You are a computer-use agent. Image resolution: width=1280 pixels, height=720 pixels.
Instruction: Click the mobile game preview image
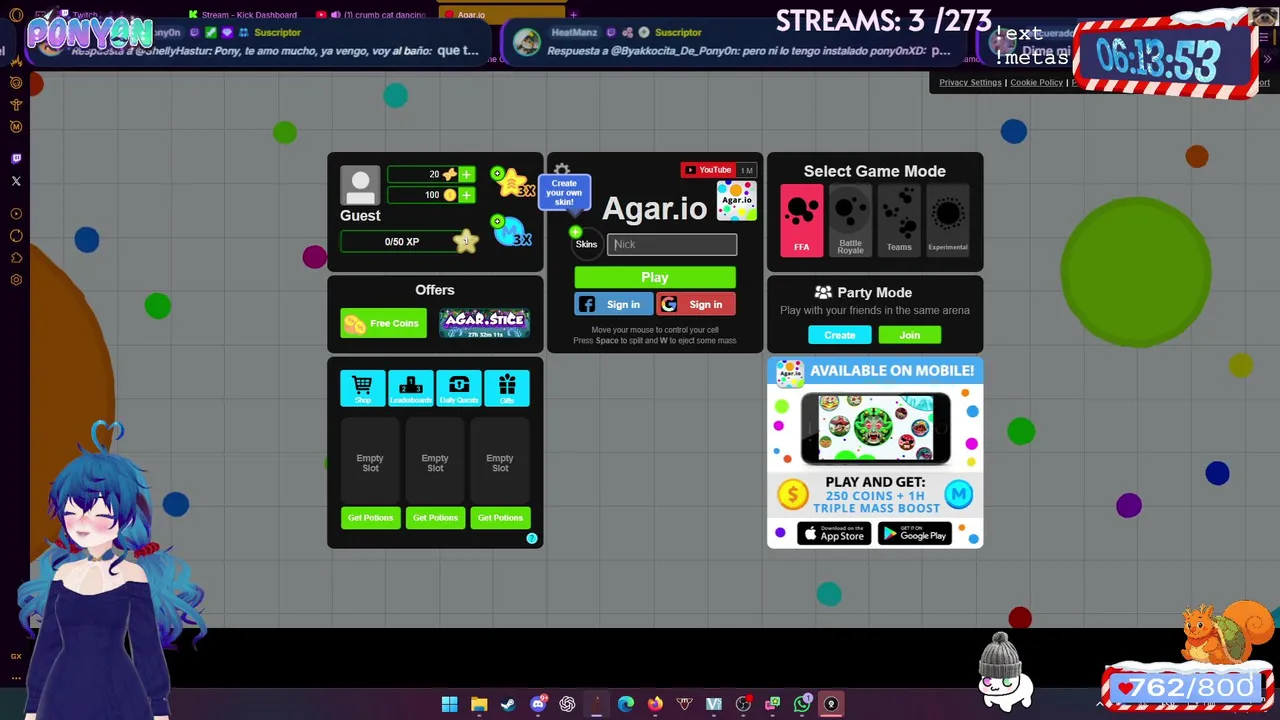(876, 428)
